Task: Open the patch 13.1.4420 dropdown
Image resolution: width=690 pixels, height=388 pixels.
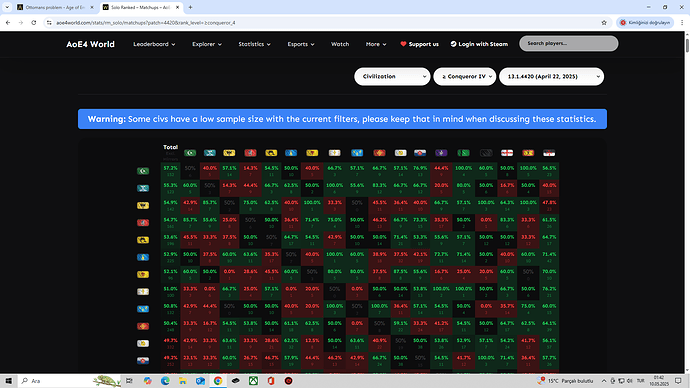Action: (x=551, y=77)
